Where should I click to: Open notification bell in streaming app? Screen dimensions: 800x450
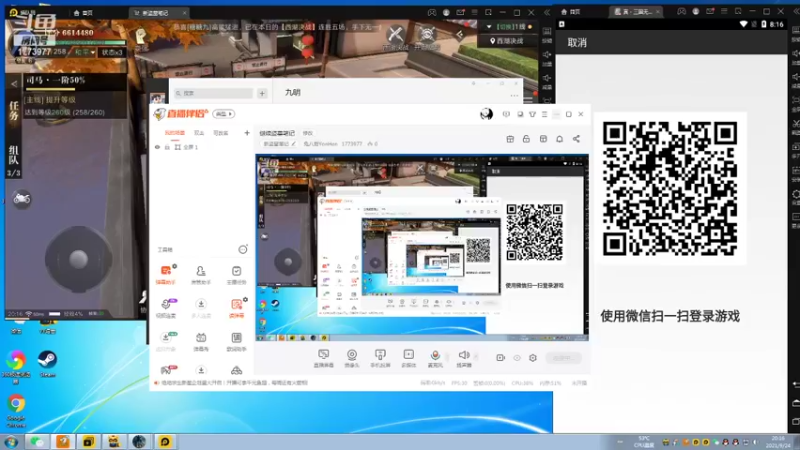[x=560, y=139]
